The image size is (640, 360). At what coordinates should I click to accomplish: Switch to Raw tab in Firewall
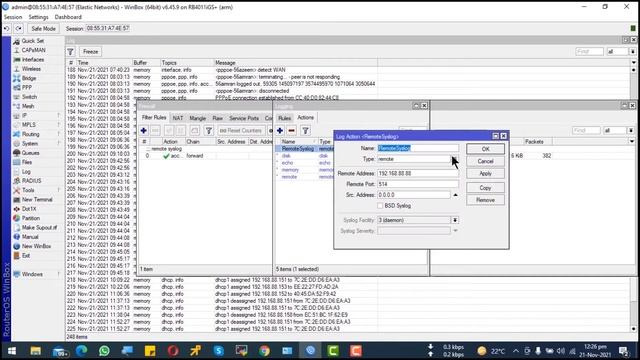[218, 118]
